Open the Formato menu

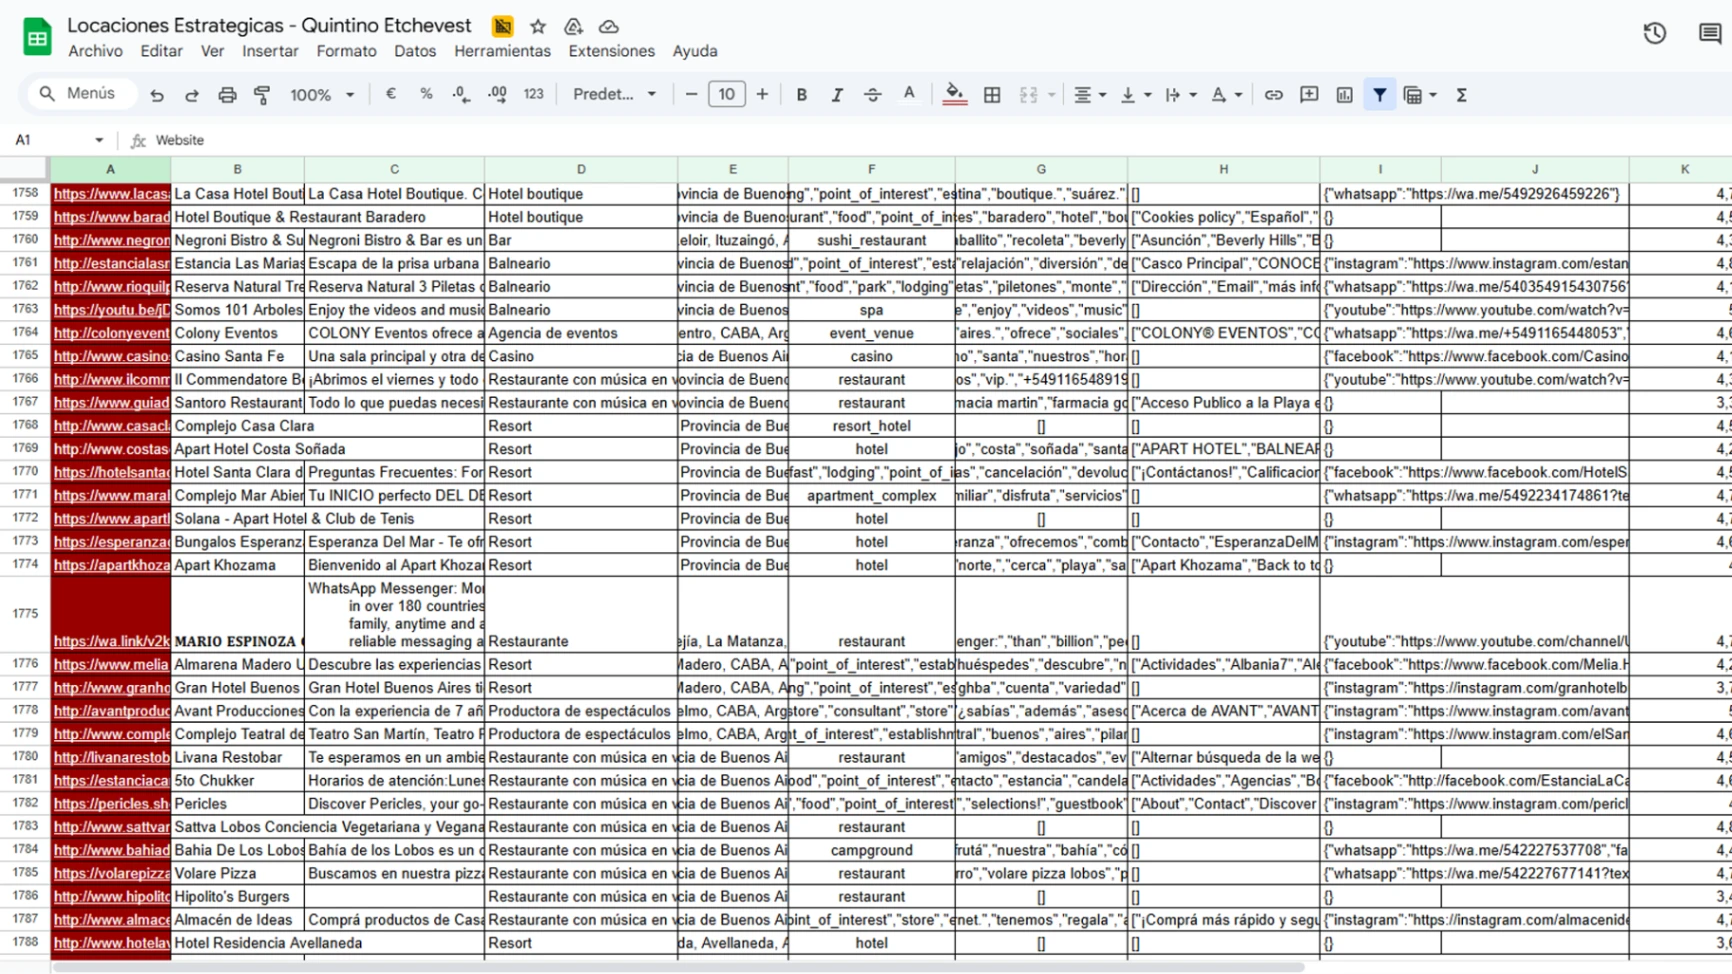tap(346, 51)
